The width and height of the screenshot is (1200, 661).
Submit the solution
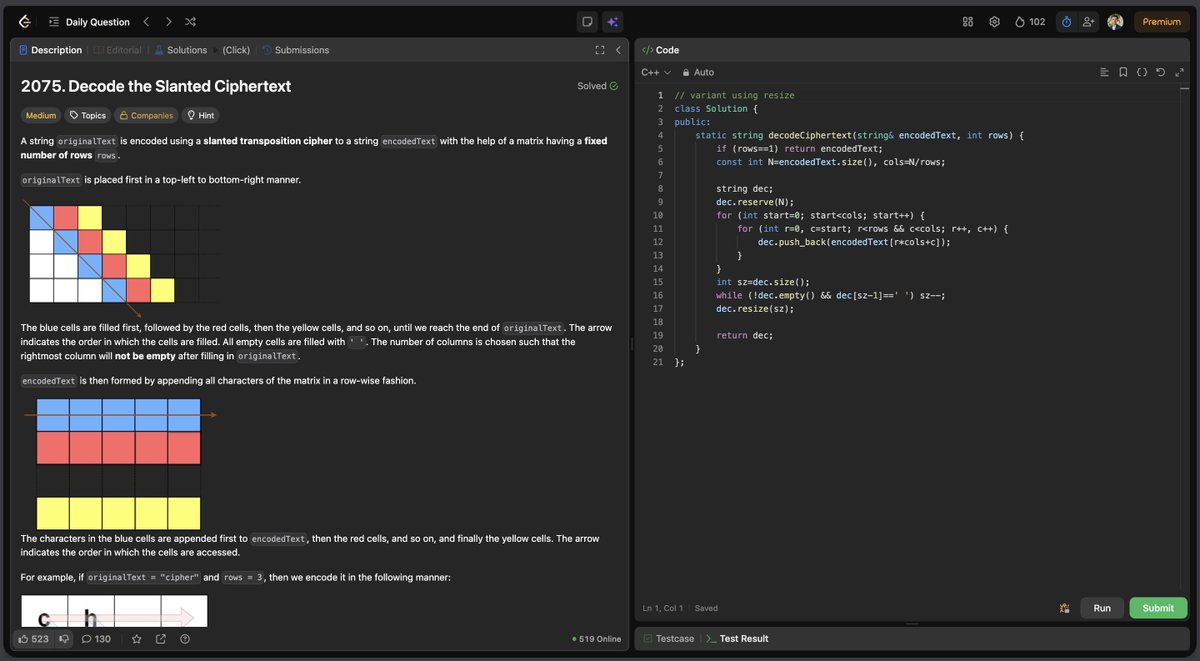click(x=1158, y=608)
